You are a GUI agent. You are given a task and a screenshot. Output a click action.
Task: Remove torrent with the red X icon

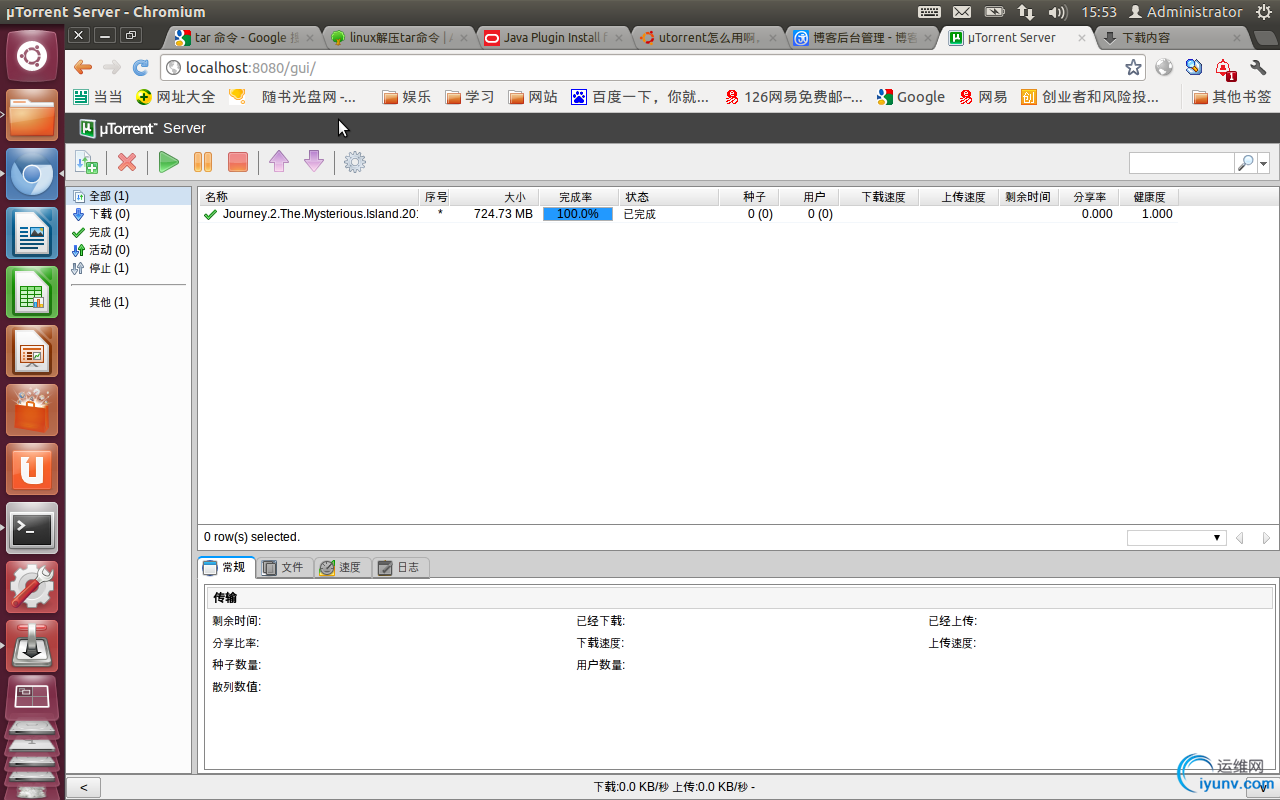pyautogui.click(x=127, y=162)
